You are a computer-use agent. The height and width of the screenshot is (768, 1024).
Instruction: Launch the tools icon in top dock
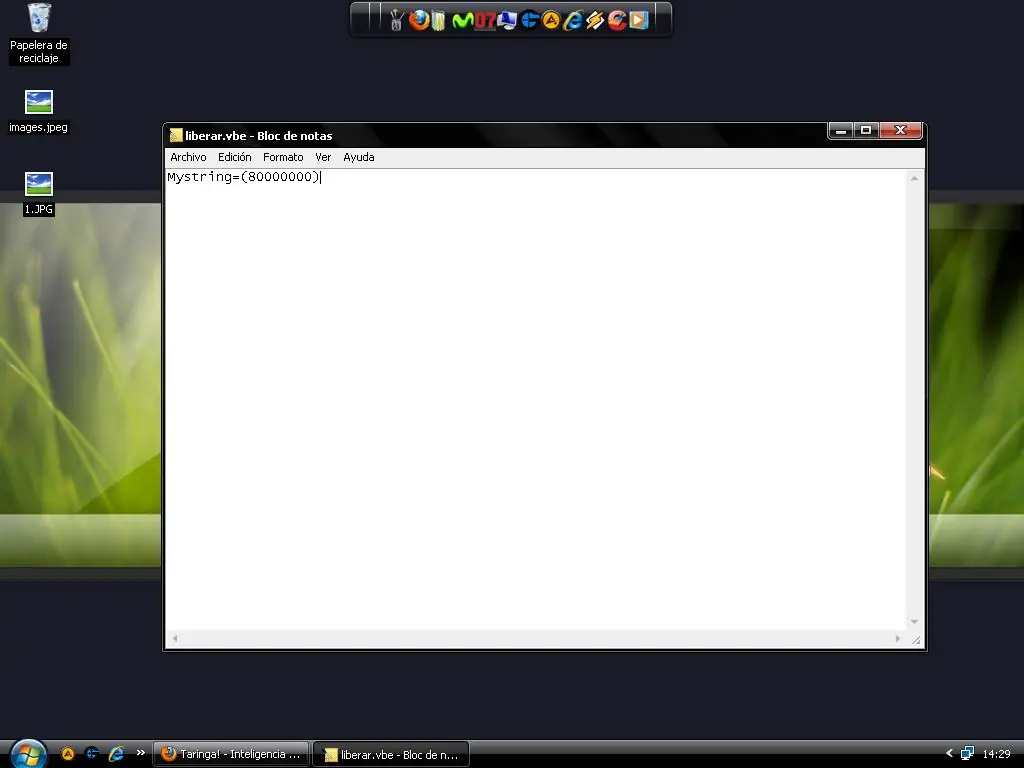click(x=396, y=21)
